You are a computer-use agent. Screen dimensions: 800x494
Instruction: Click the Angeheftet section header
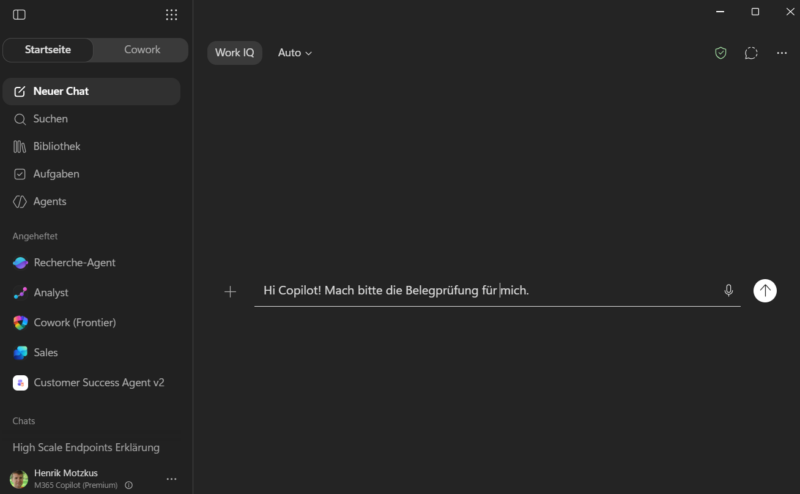(x=35, y=236)
